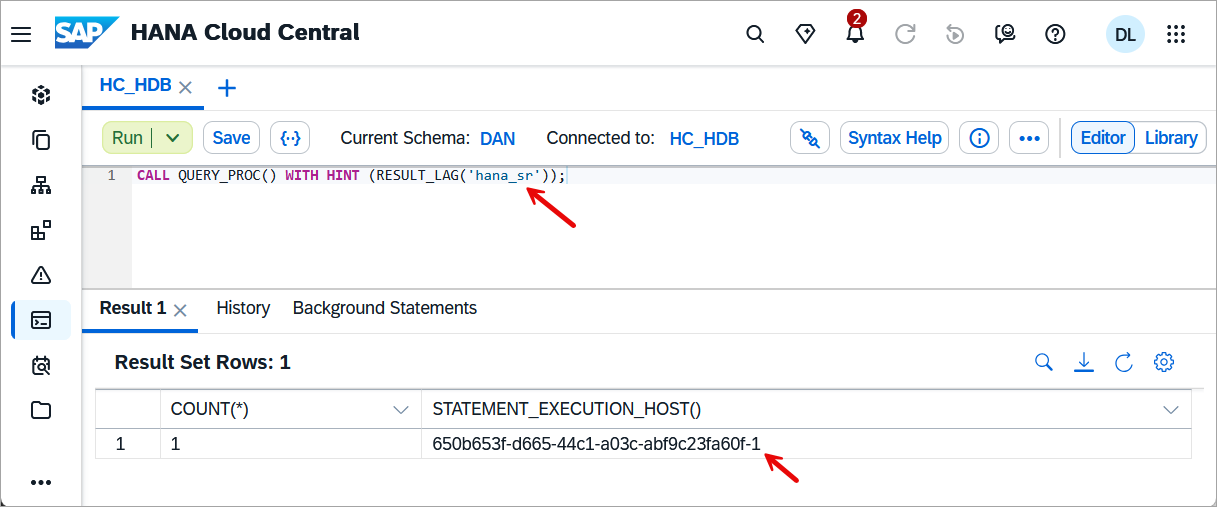This screenshot has width=1217, height=507.
Task: Select the HC_HDB console tab
Action: 135,86
